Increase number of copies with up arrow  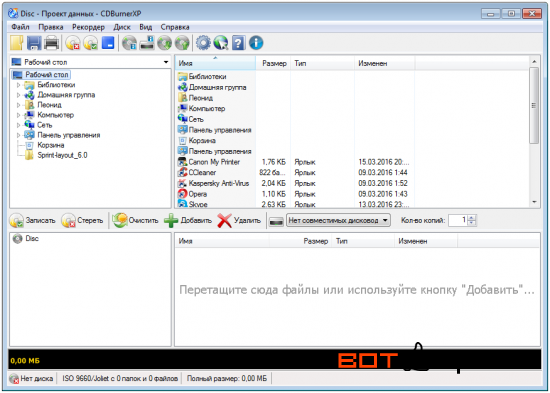(472, 218)
